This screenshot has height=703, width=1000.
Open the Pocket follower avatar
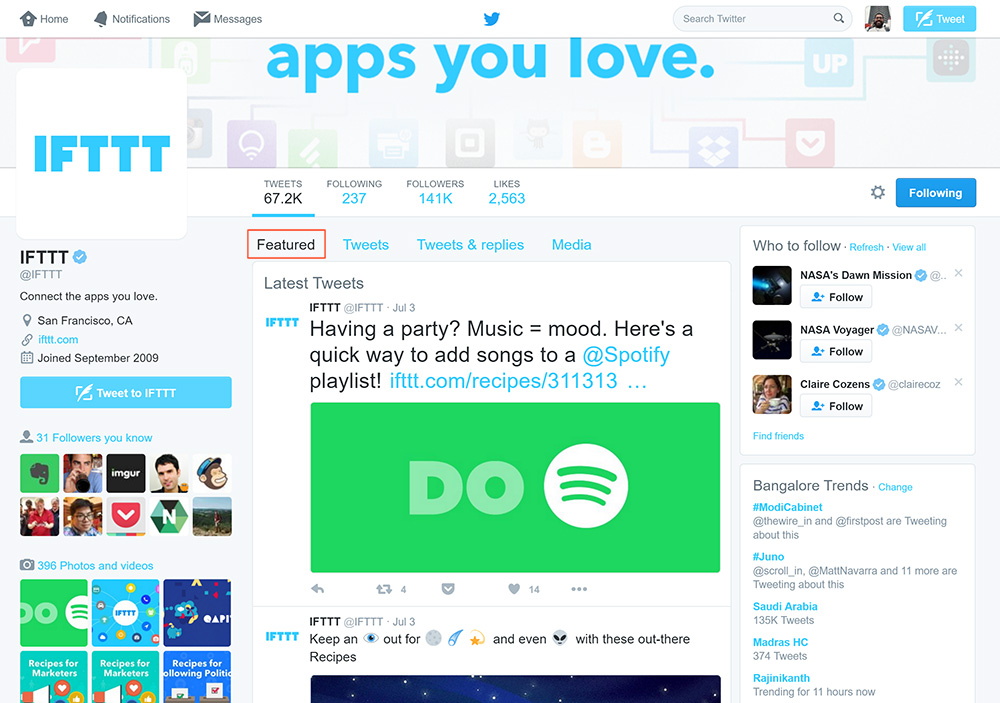click(126, 516)
